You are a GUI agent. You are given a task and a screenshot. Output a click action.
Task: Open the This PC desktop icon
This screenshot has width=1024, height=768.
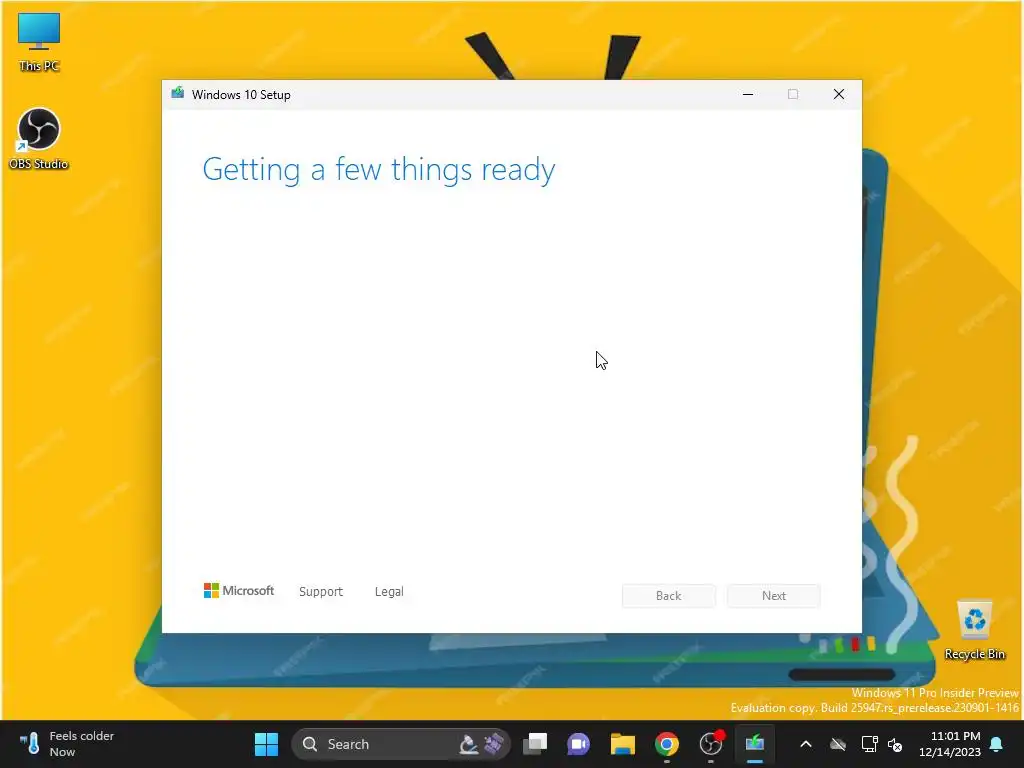tap(39, 42)
